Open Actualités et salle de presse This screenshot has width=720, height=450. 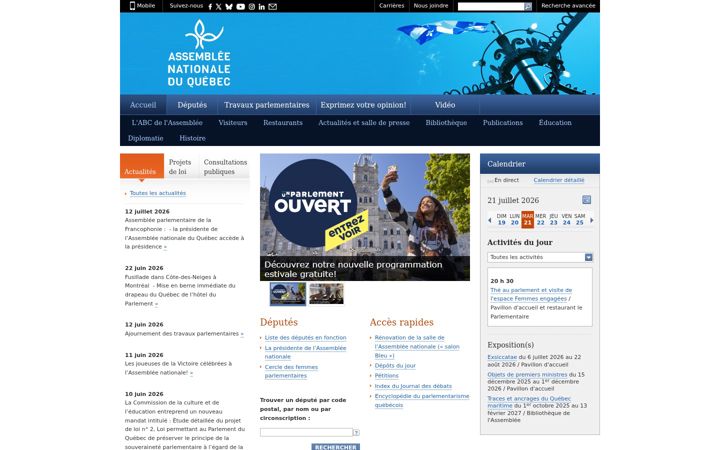coord(364,123)
